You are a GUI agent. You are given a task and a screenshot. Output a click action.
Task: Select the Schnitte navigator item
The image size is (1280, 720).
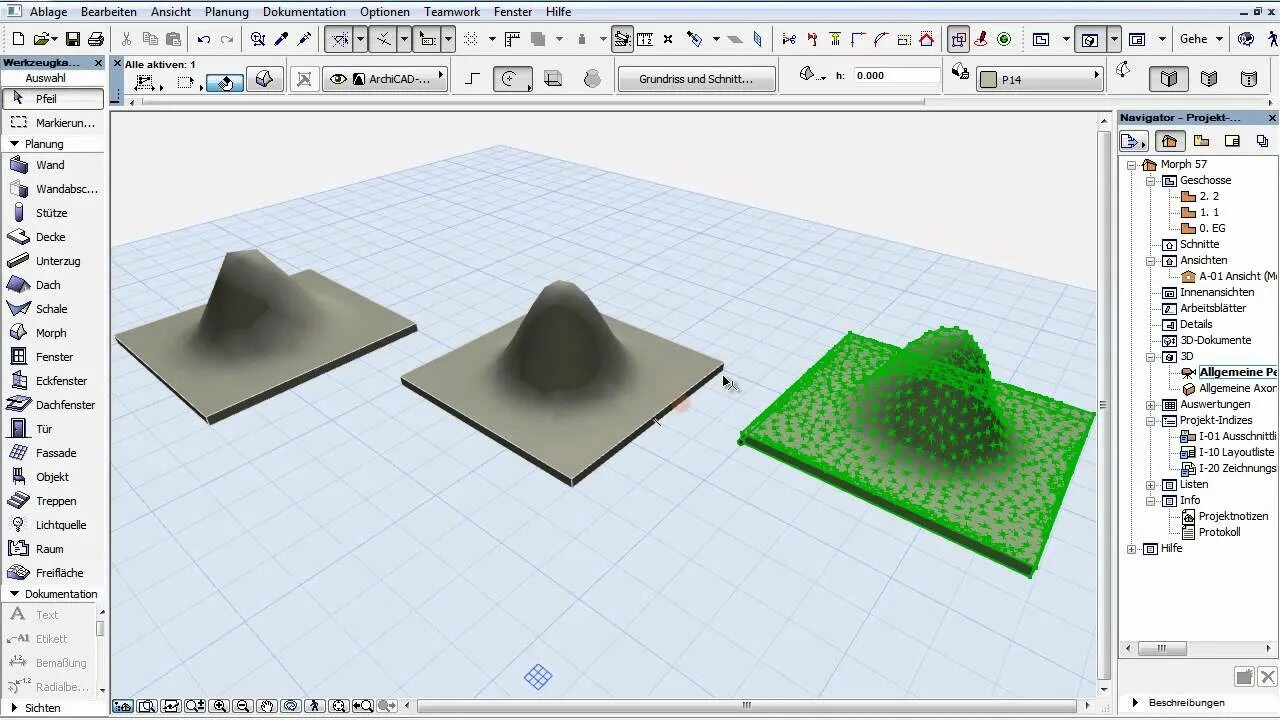[x=1190, y=244]
